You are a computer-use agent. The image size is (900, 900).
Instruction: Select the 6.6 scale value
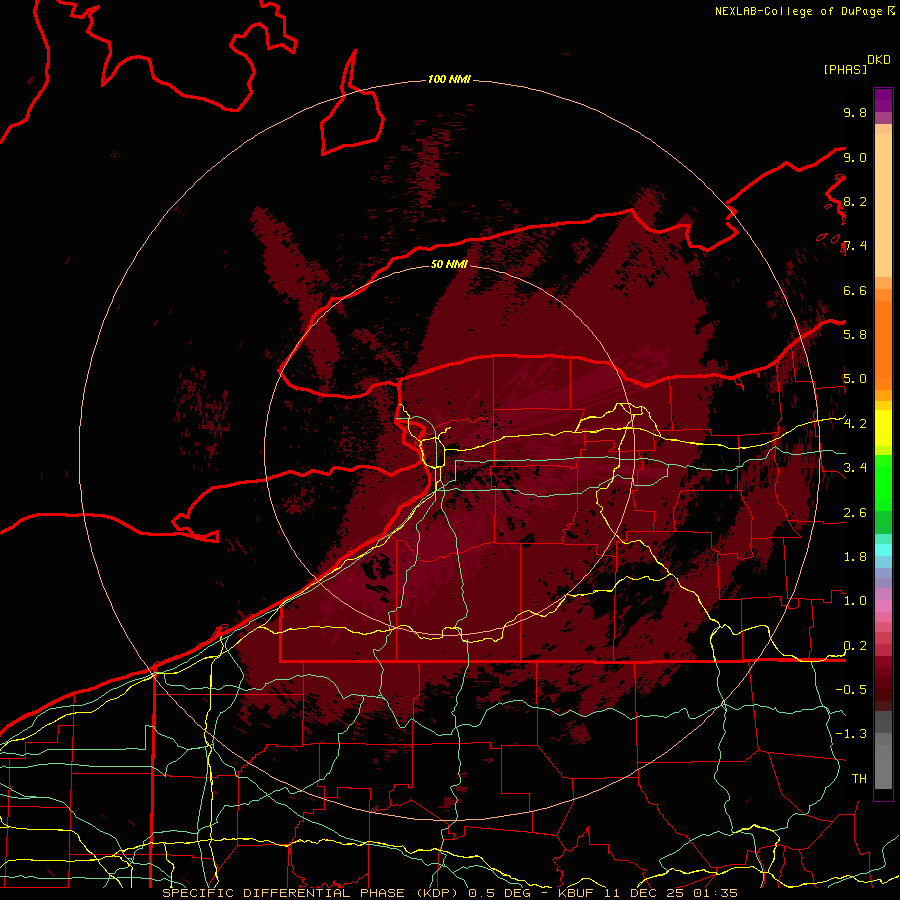tap(855, 290)
